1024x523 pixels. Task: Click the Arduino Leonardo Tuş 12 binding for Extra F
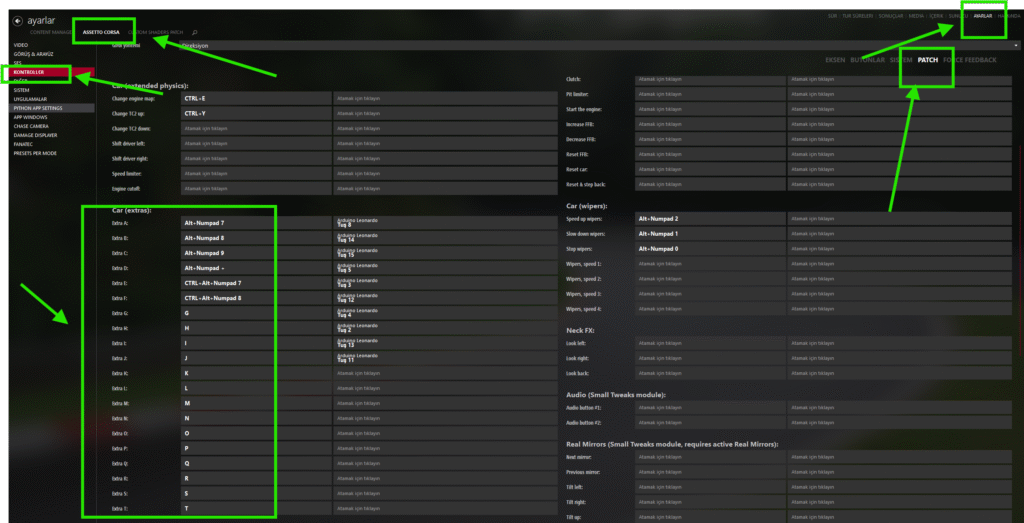(445, 298)
